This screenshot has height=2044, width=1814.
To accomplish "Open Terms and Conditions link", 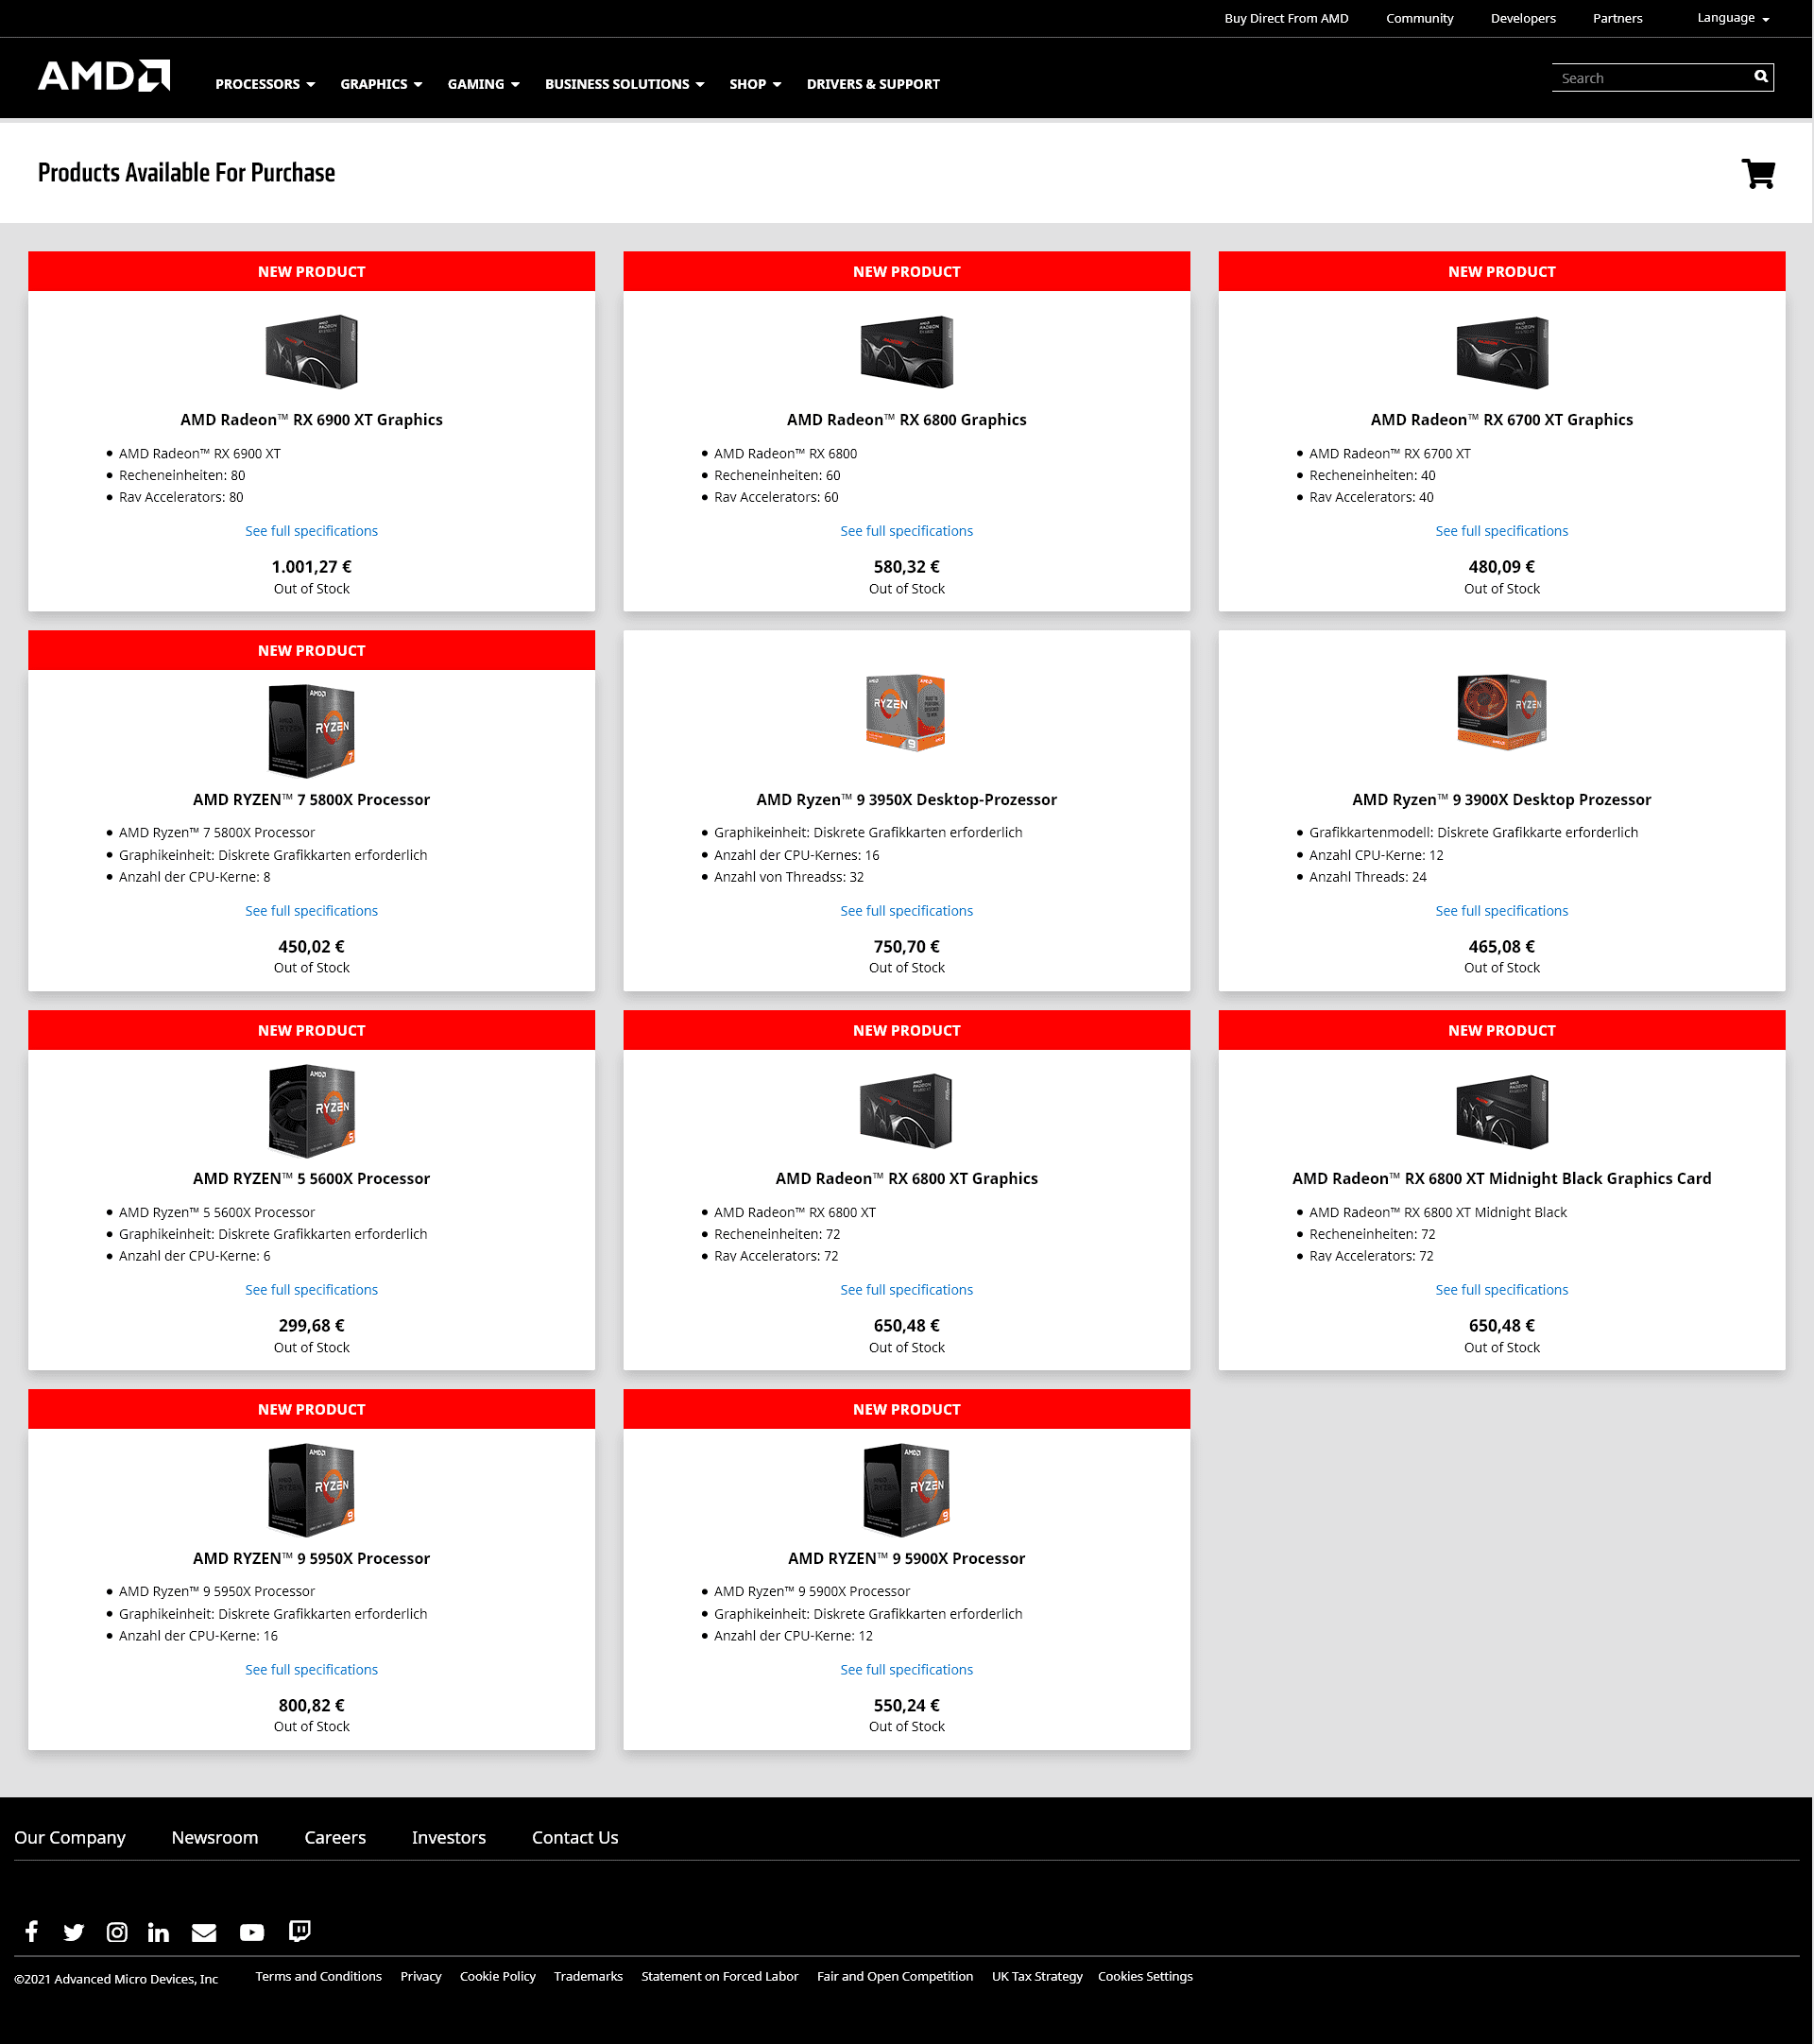I will click(319, 1977).
